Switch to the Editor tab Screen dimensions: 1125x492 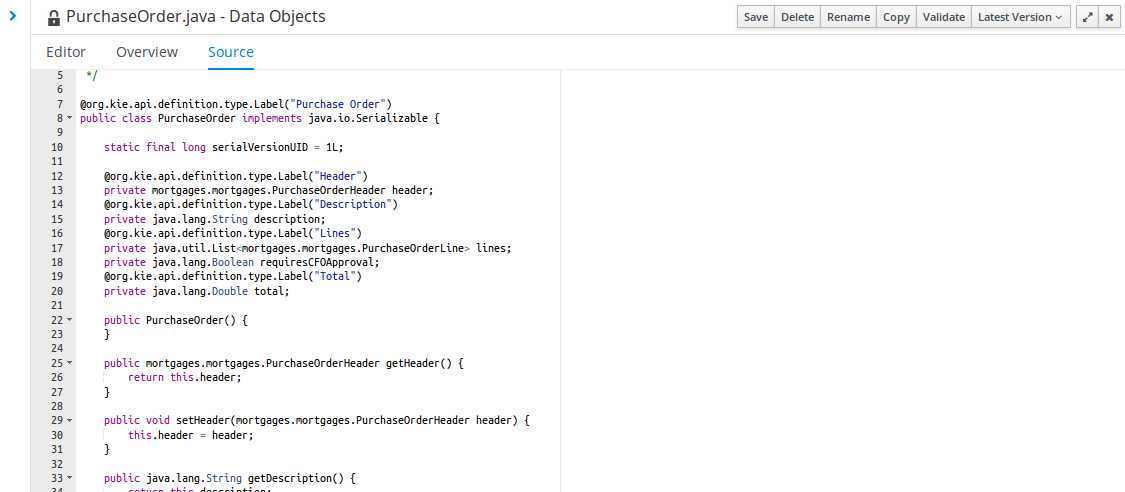[x=66, y=52]
